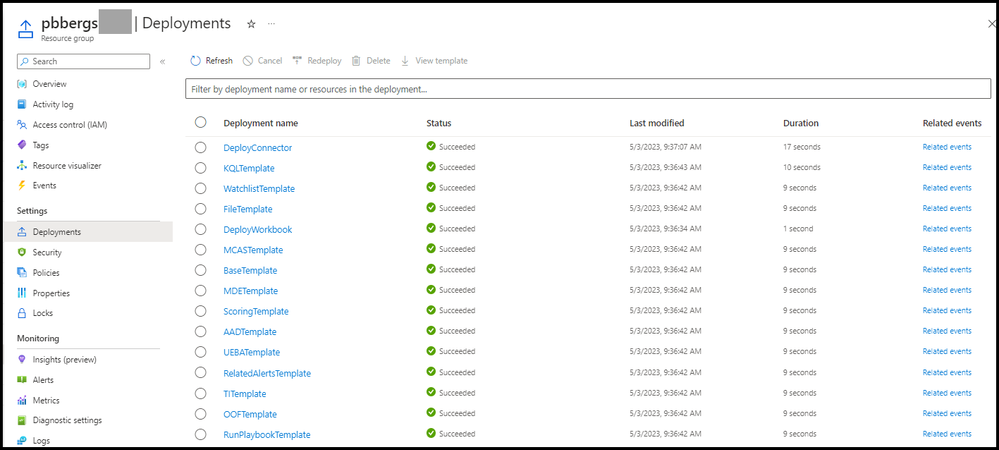
Task: Open the AADTemplate deployment link
Action: pyautogui.click(x=250, y=332)
